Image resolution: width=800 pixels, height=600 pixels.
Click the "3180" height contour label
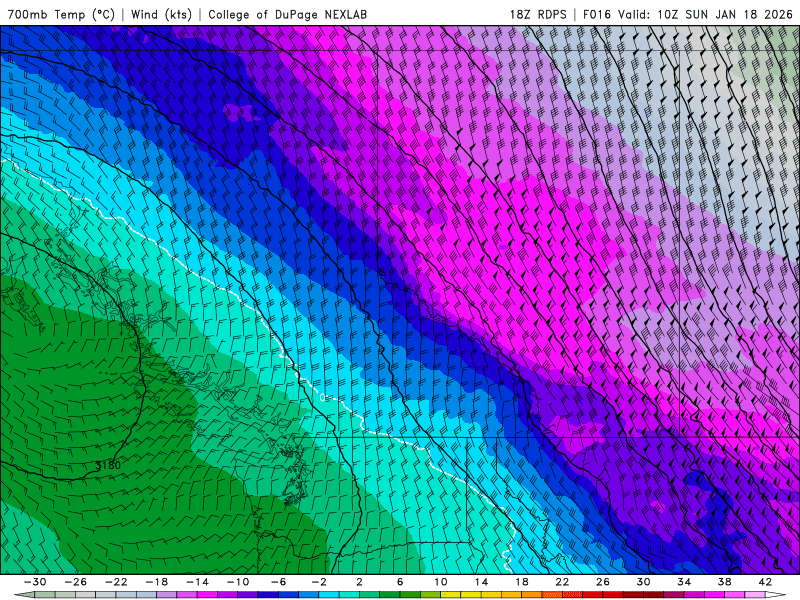pyautogui.click(x=108, y=465)
